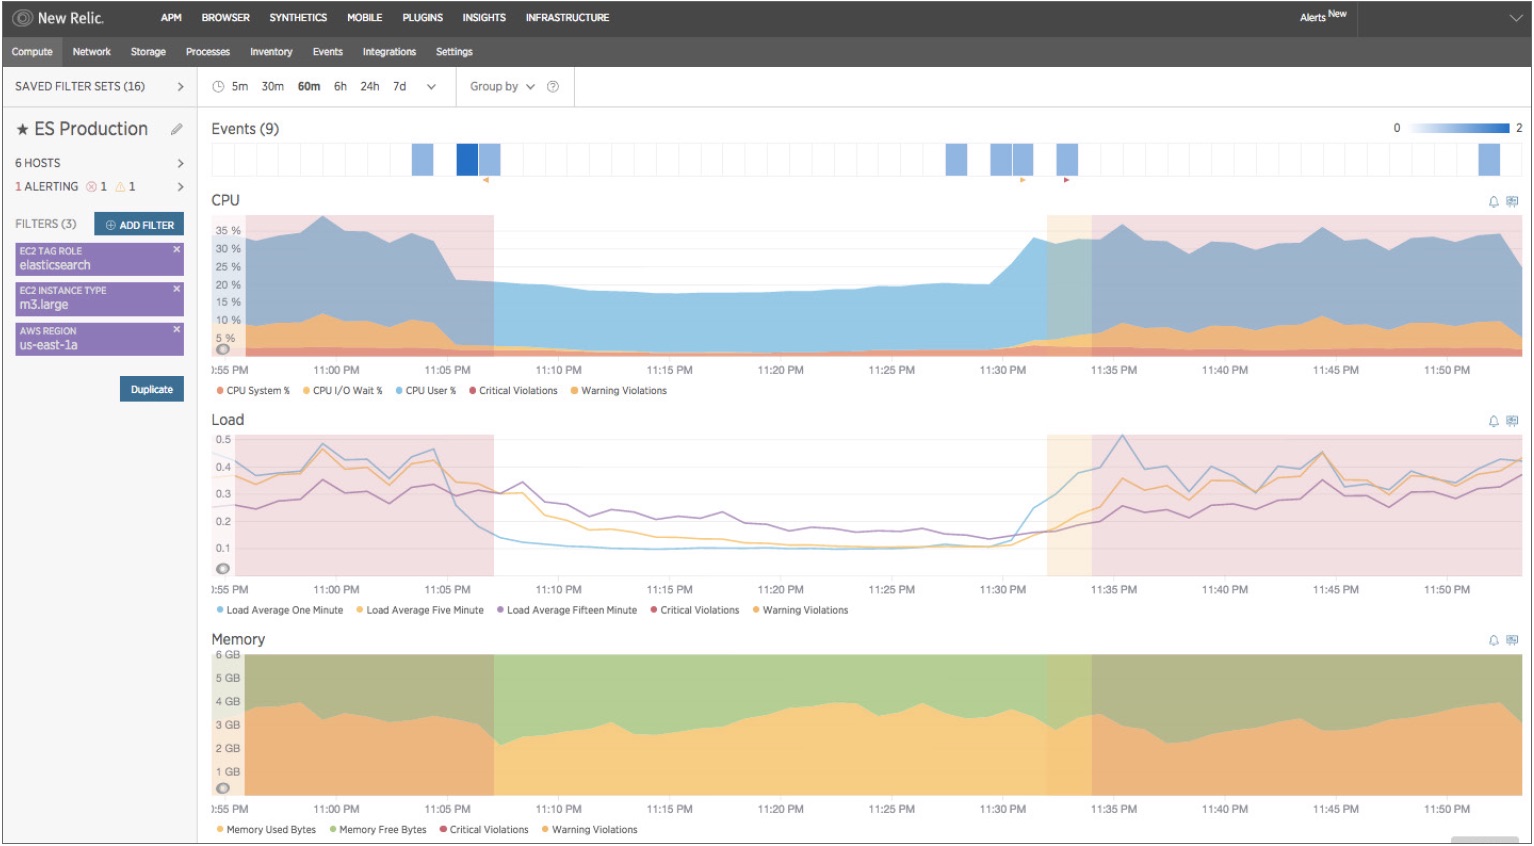
Task: Click the chart options icon next to CPU bell
Action: (1512, 202)
